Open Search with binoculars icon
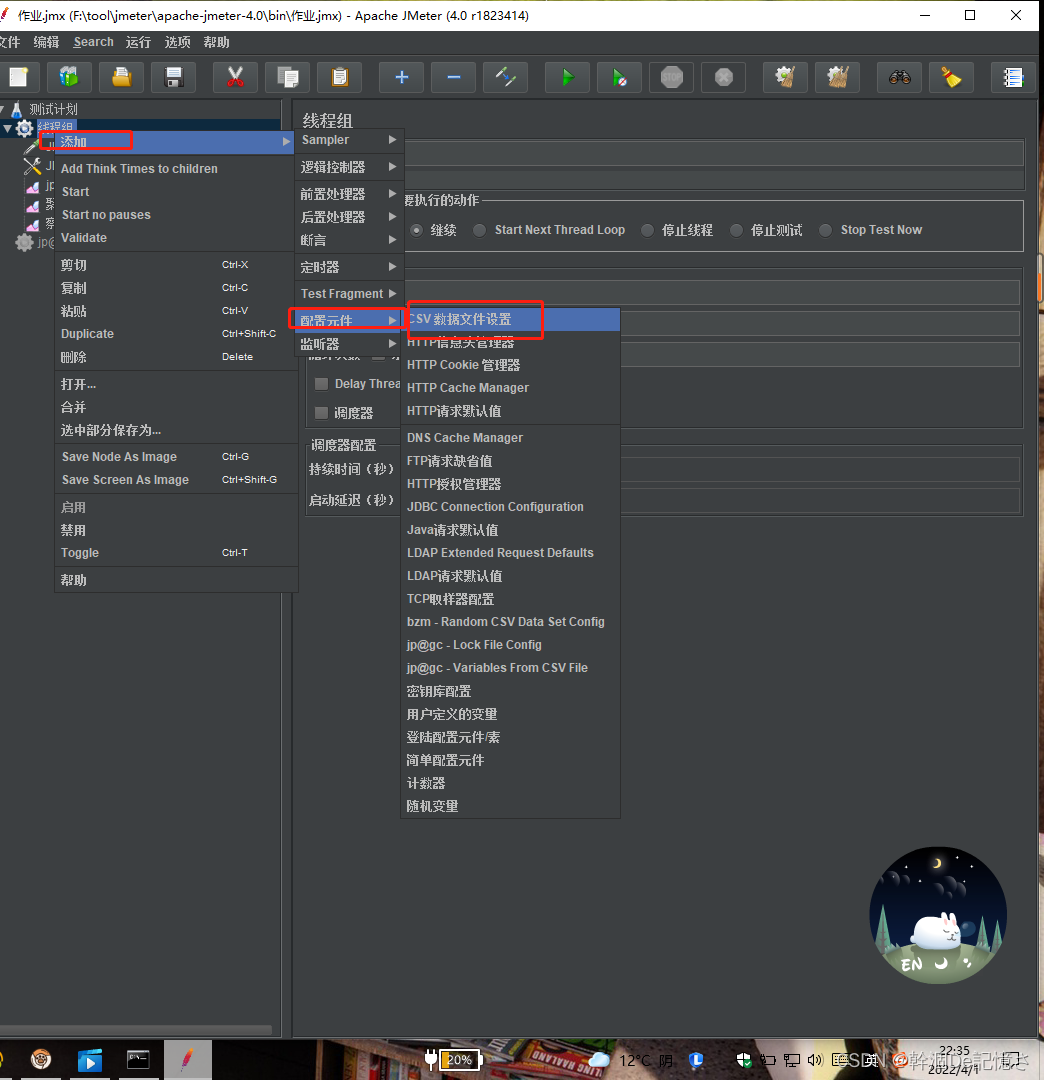 [899, 77]
